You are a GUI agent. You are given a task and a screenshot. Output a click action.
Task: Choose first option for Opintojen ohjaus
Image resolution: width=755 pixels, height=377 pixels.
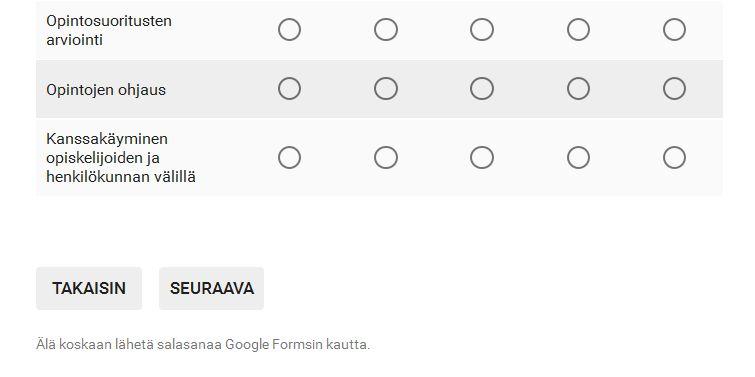click(289, 89)
